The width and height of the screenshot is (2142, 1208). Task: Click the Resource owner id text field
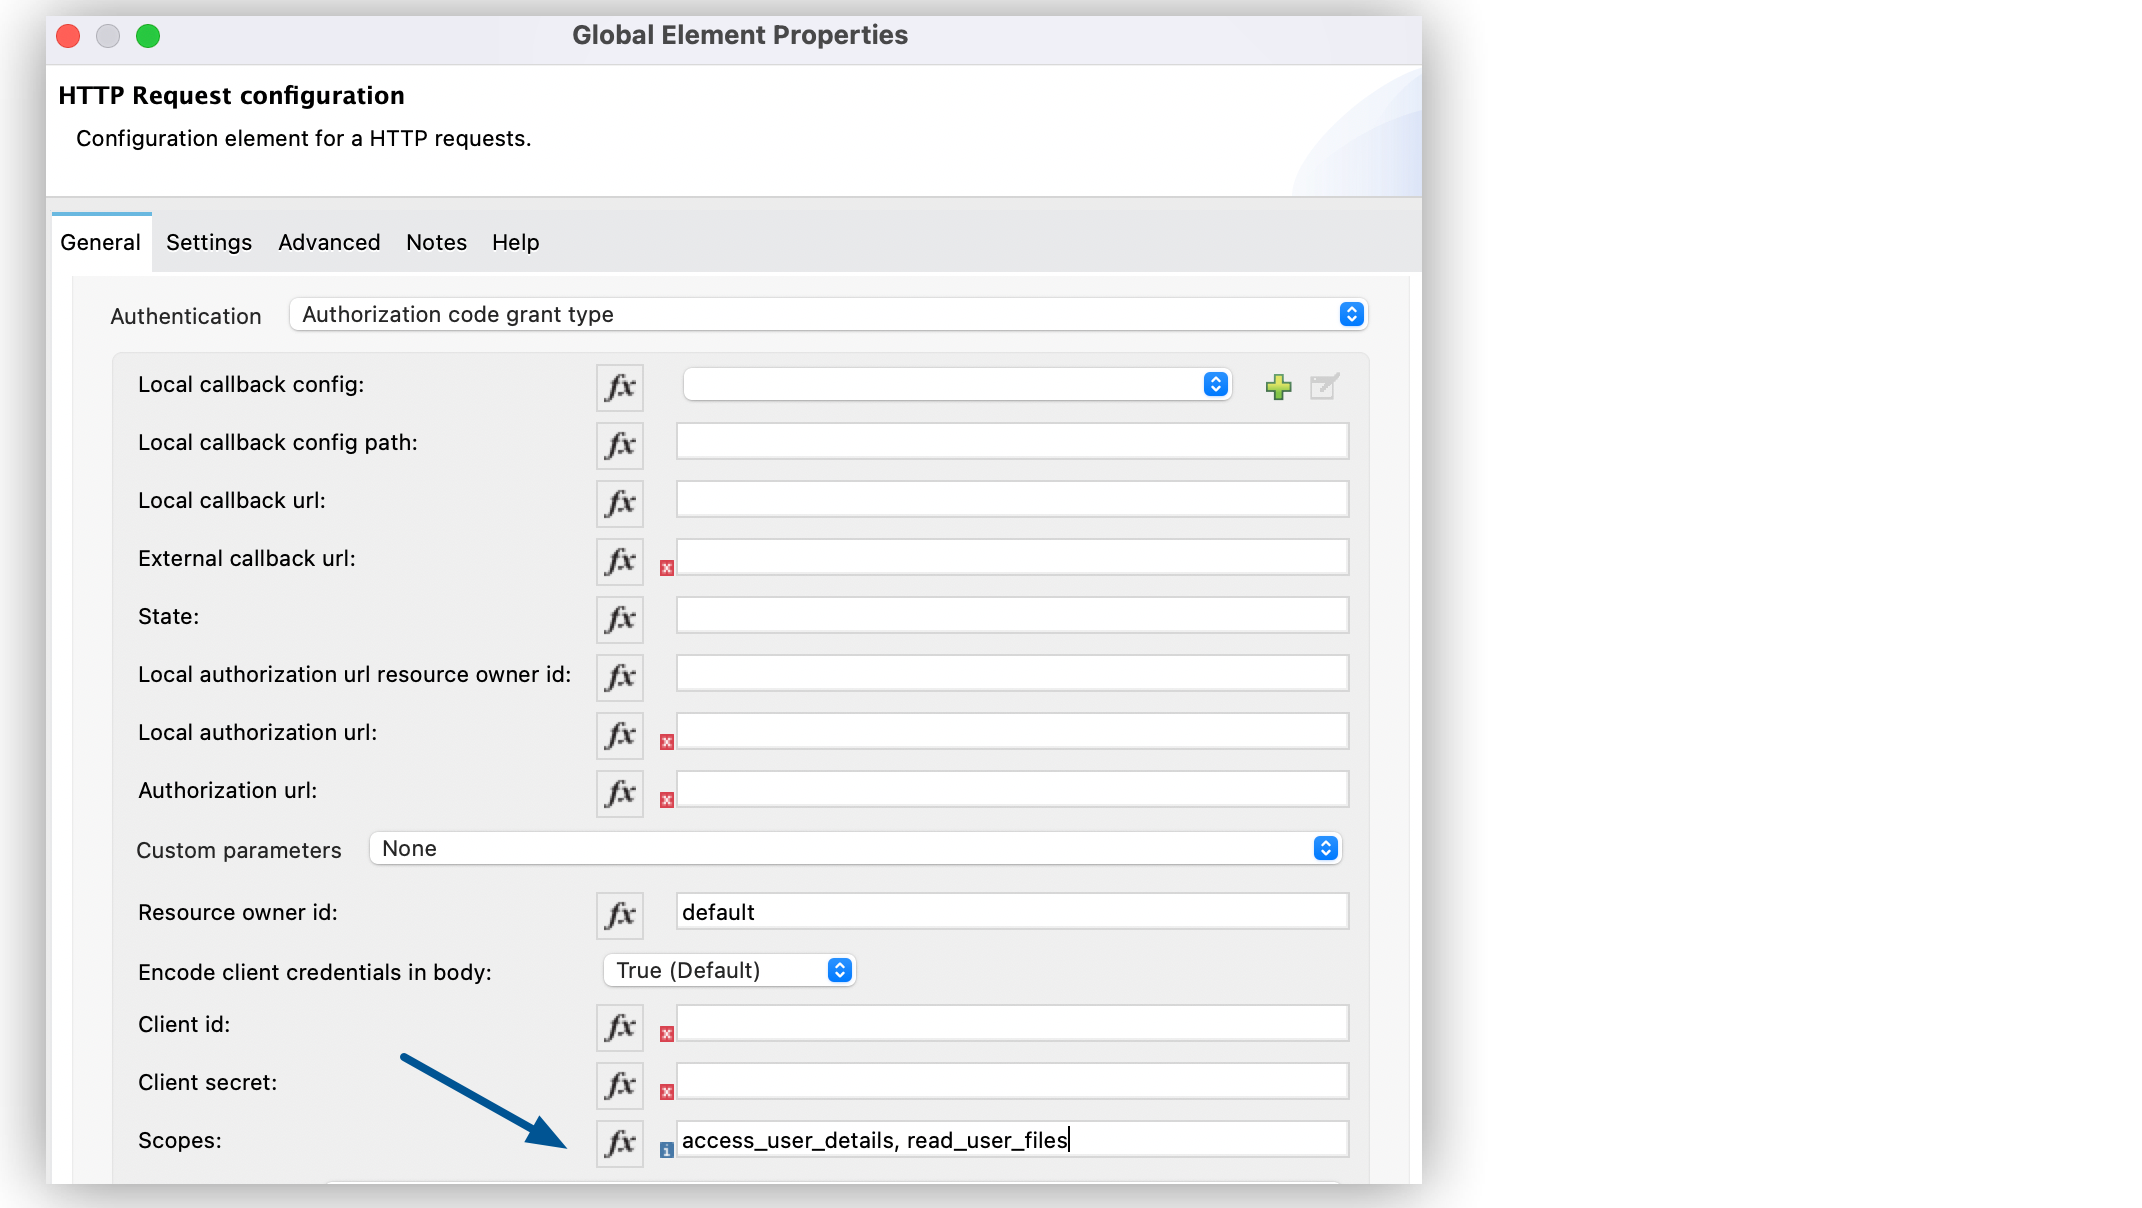(1012, 912)
